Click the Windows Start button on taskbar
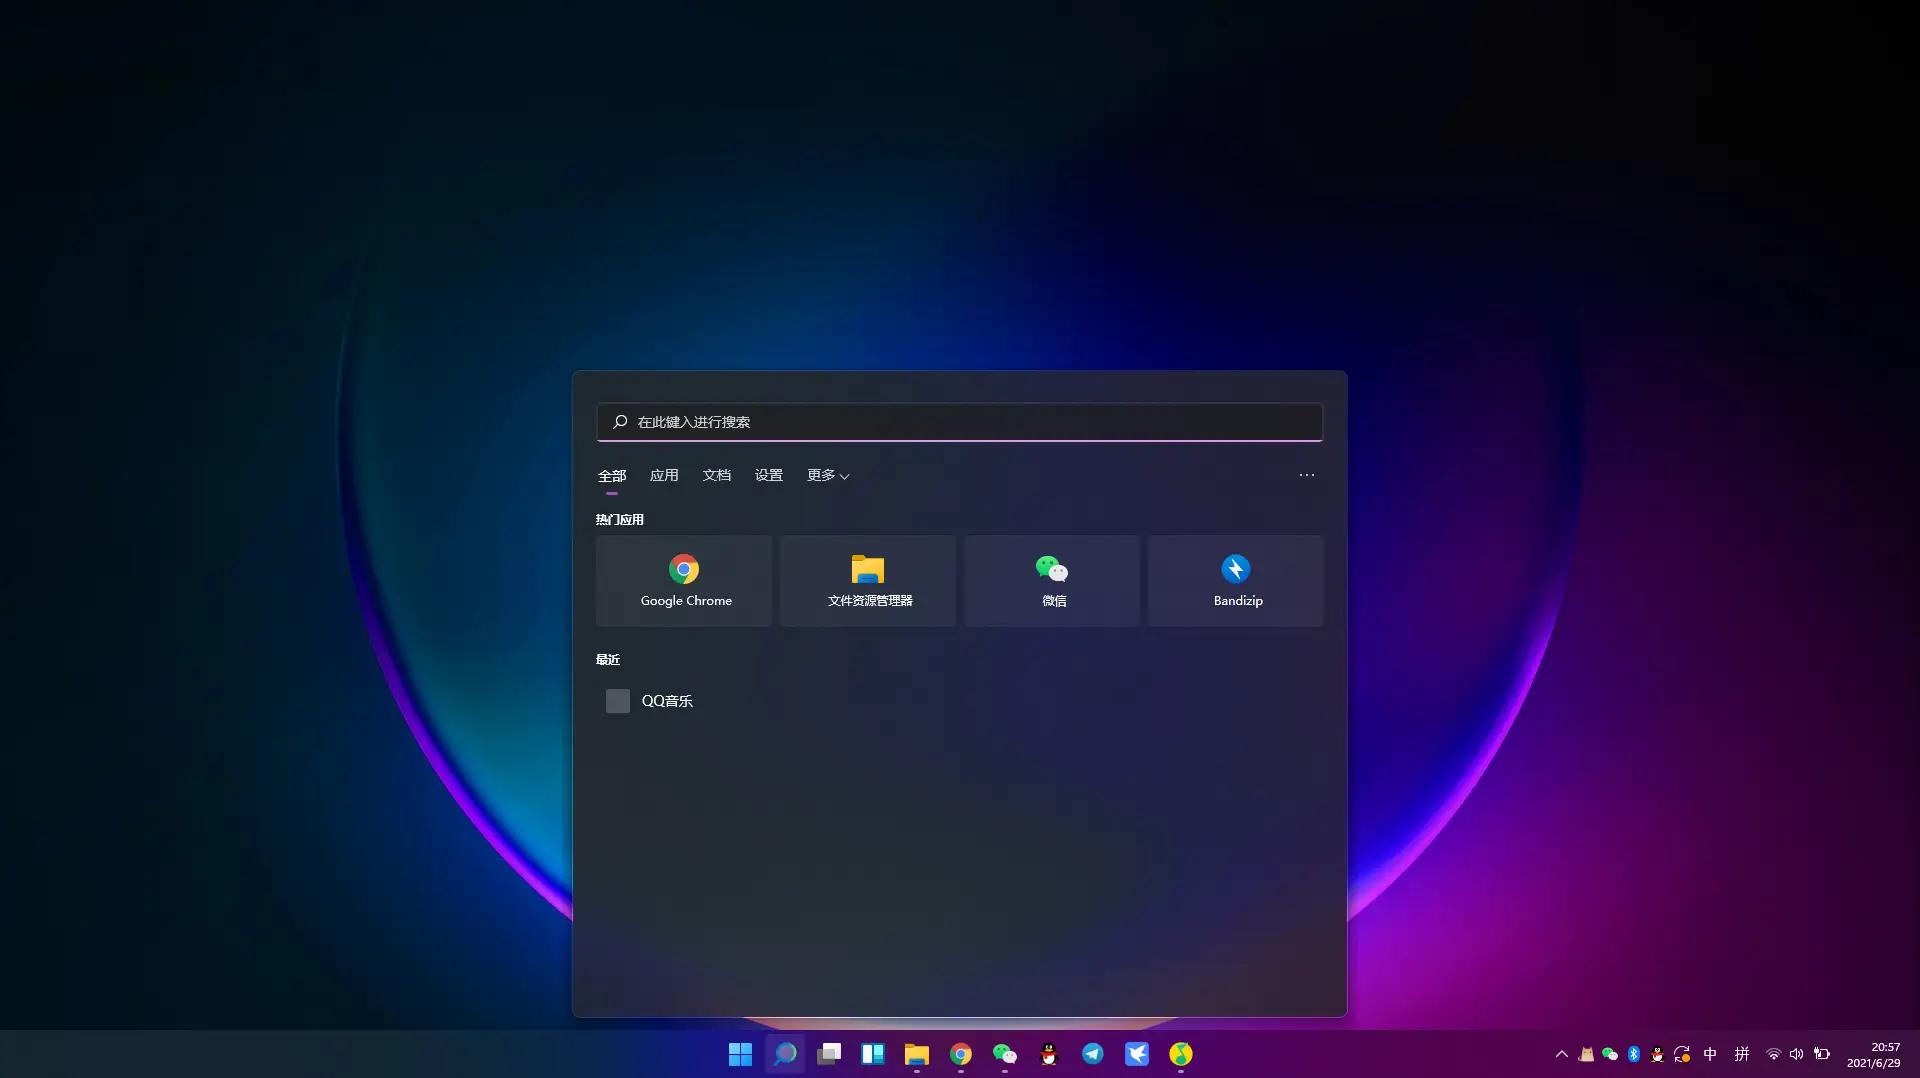 [740, 1054]
